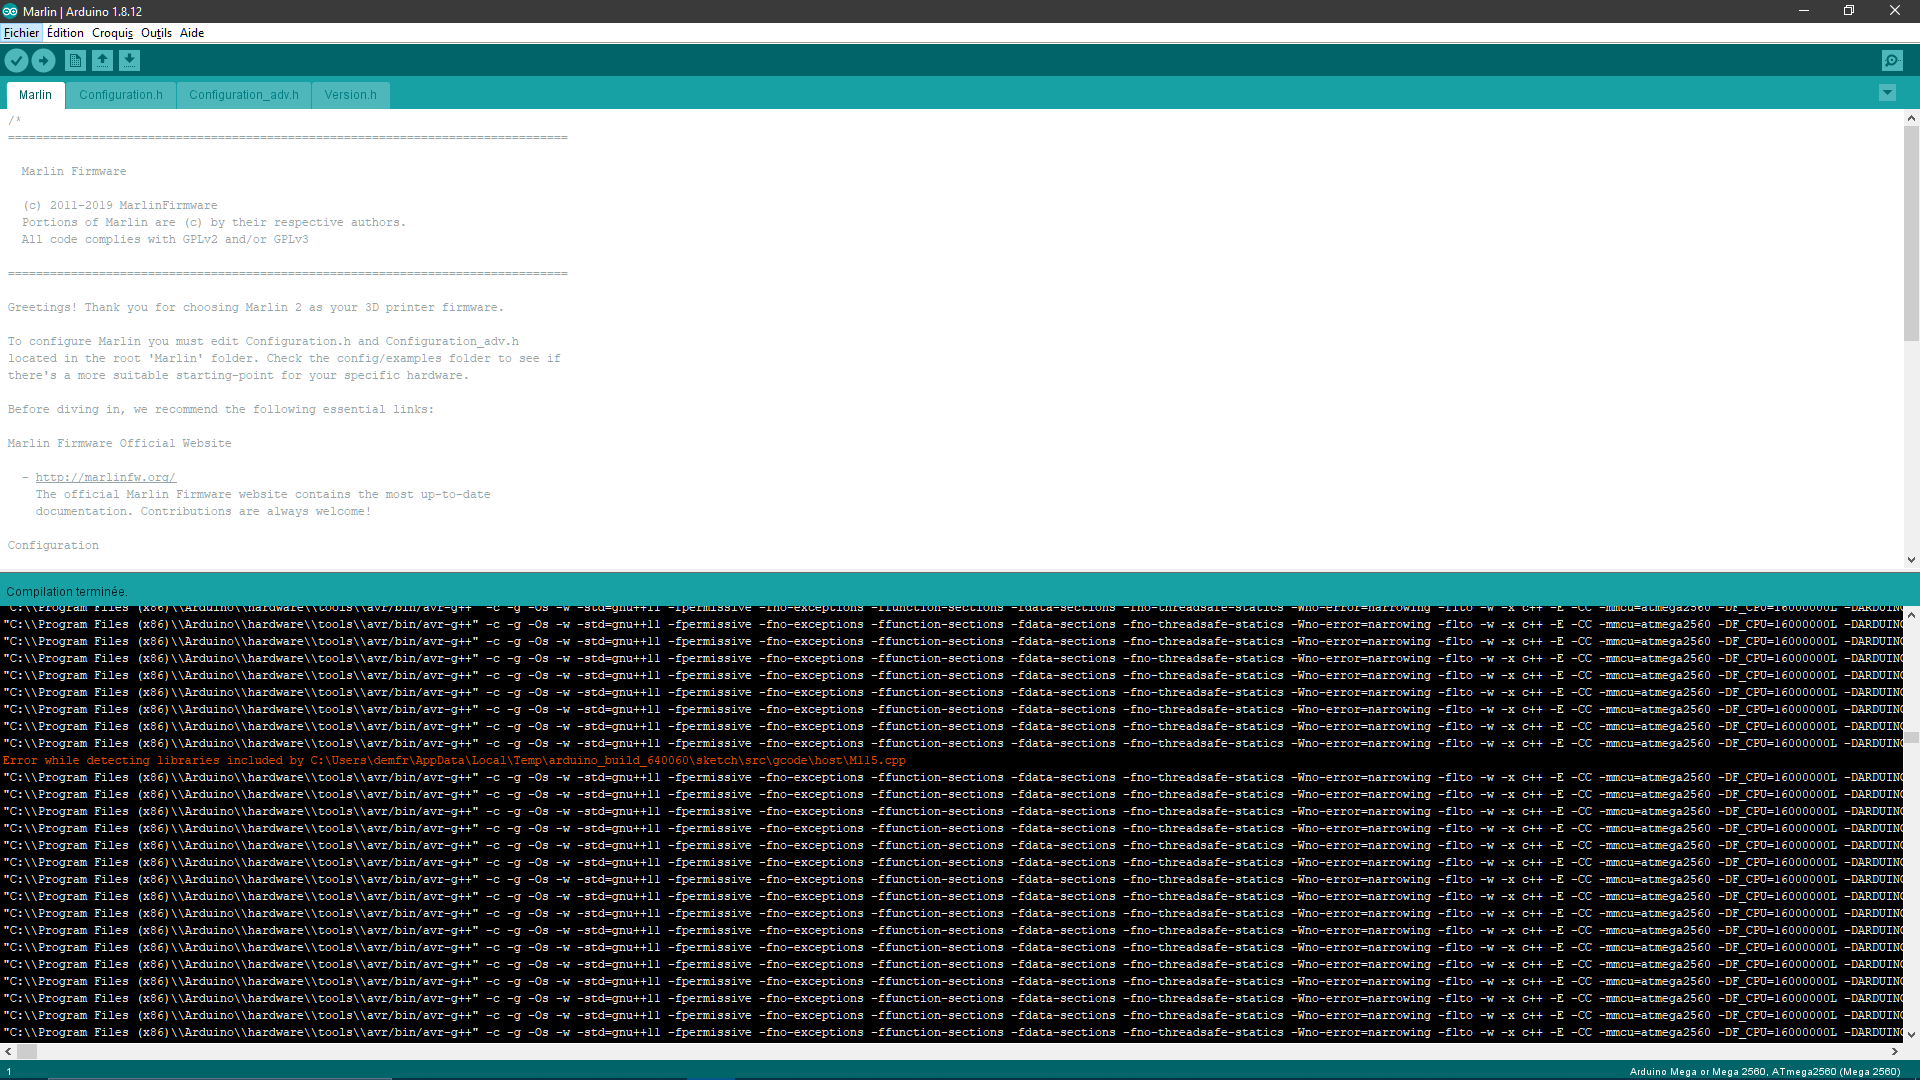Click console scrollbar down arrow
The image size is (1920, 1080).
(1911, 1035)
